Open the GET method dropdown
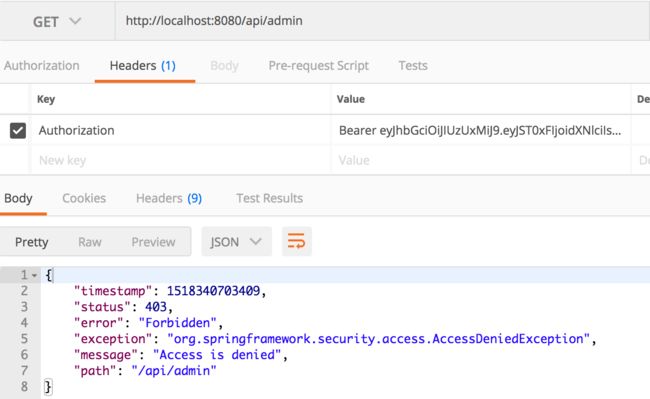This screenshot has height=399, width=650. pos(57,21)
